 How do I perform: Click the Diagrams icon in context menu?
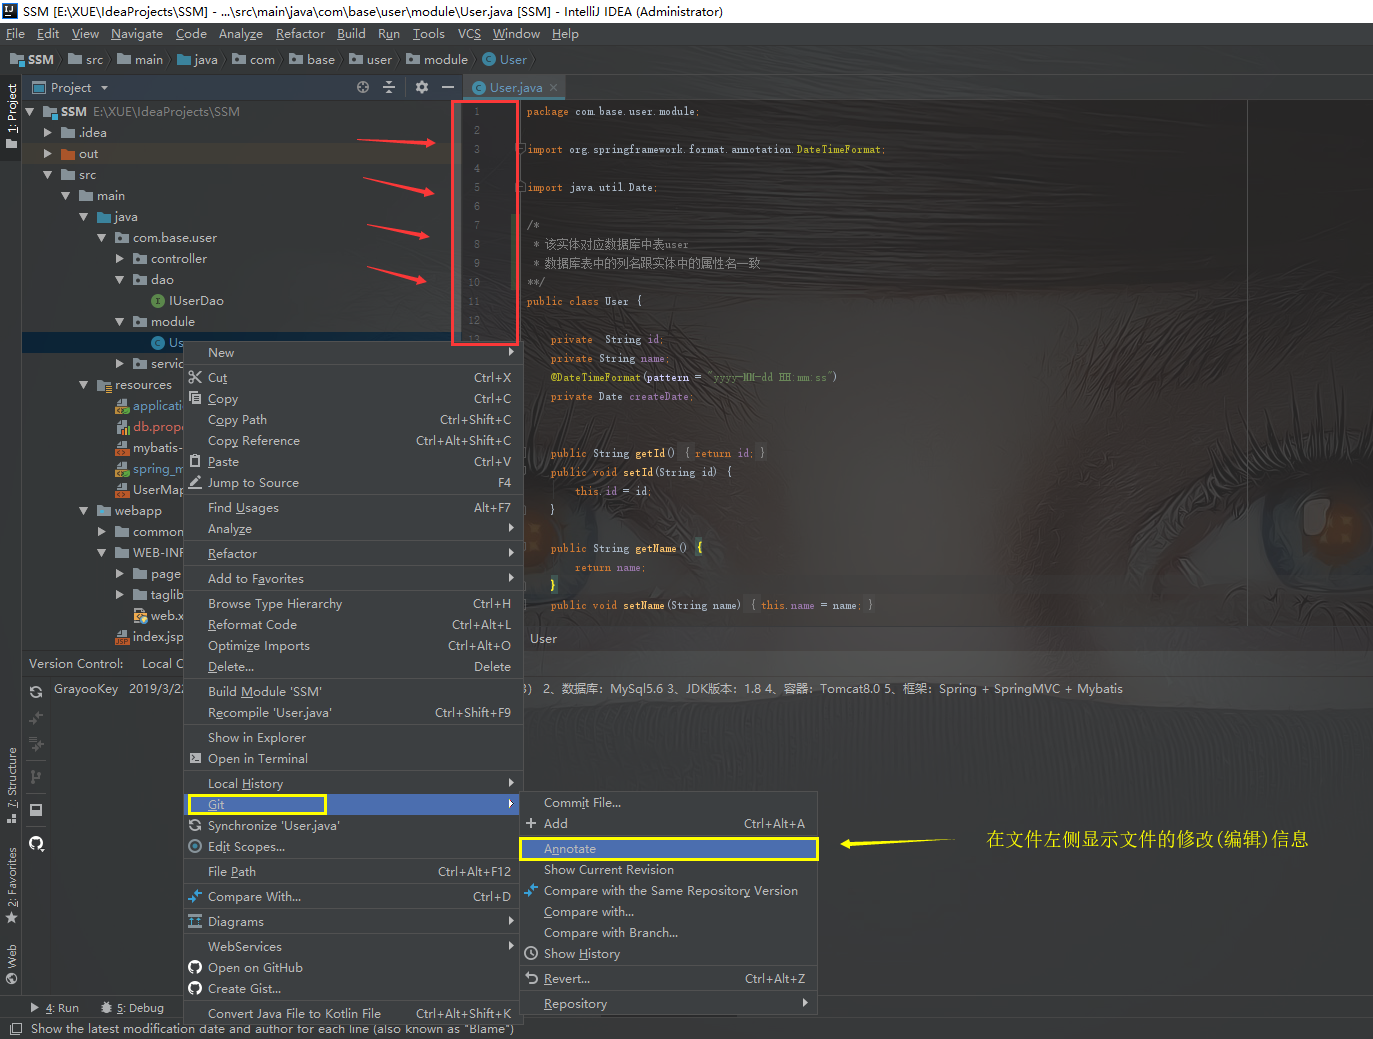tap(195, 921)
